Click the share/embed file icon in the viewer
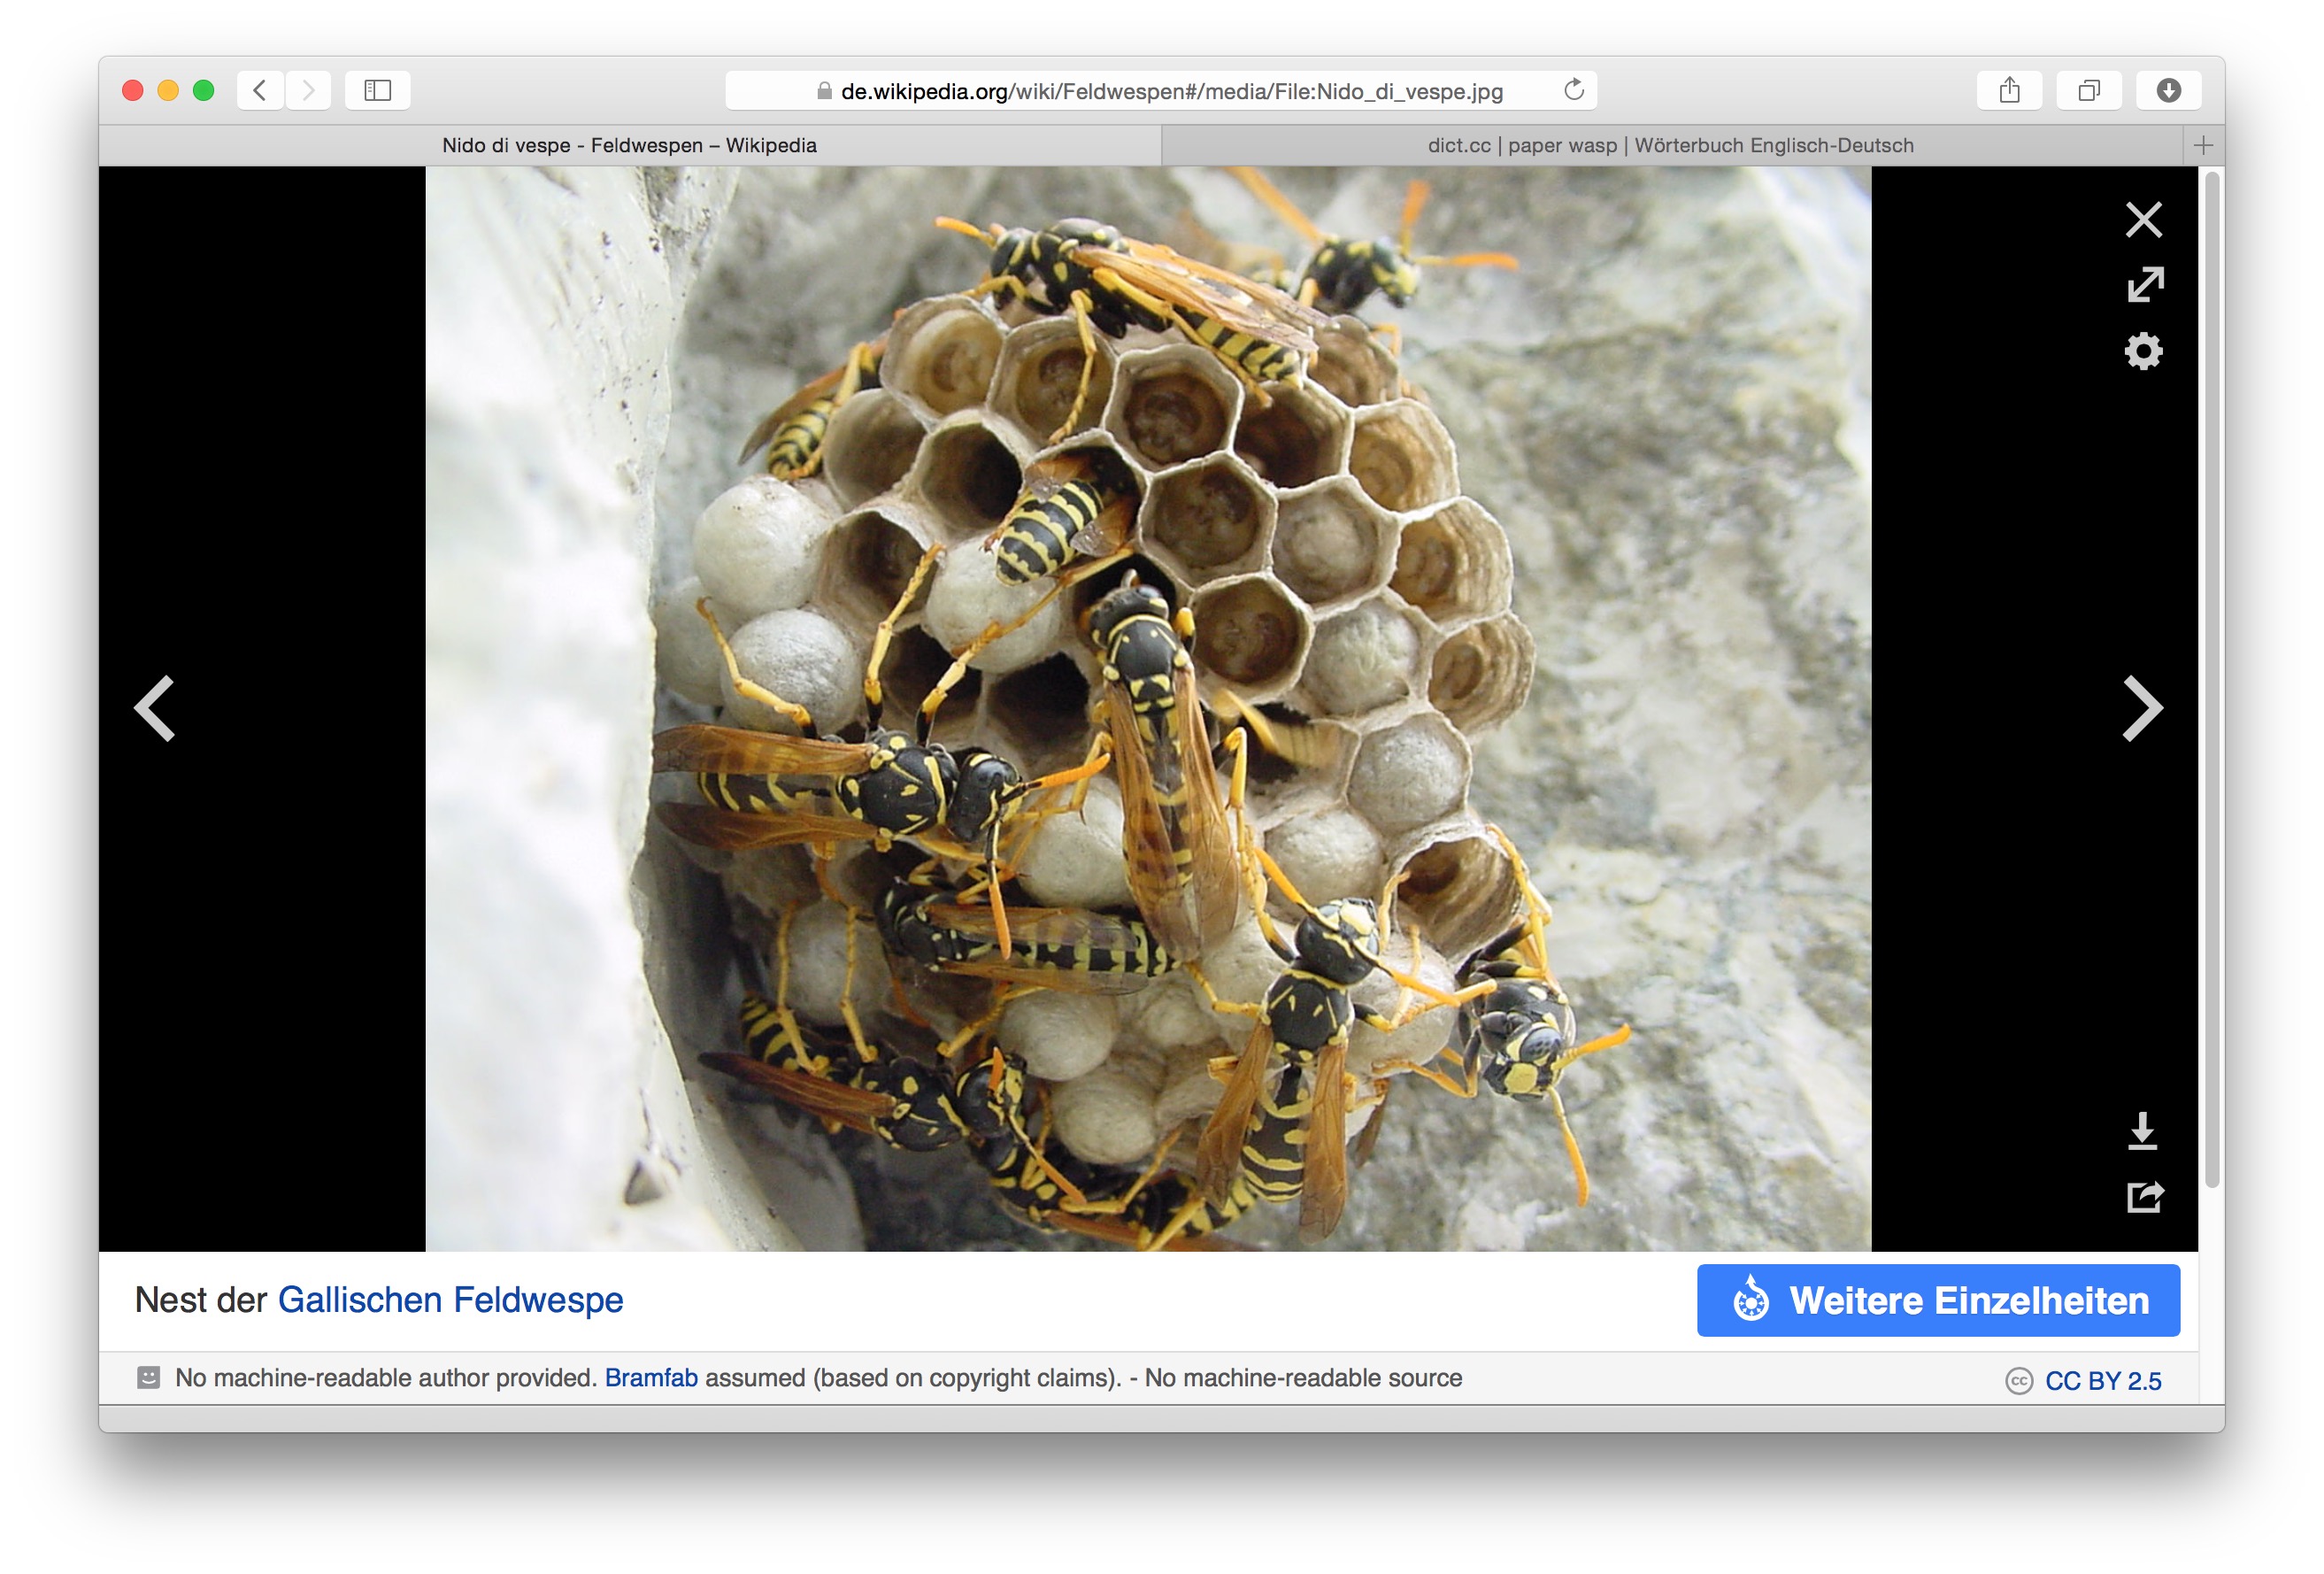The width and height of the screenshot is (2324, 1574). (x=2144, y=1196)
